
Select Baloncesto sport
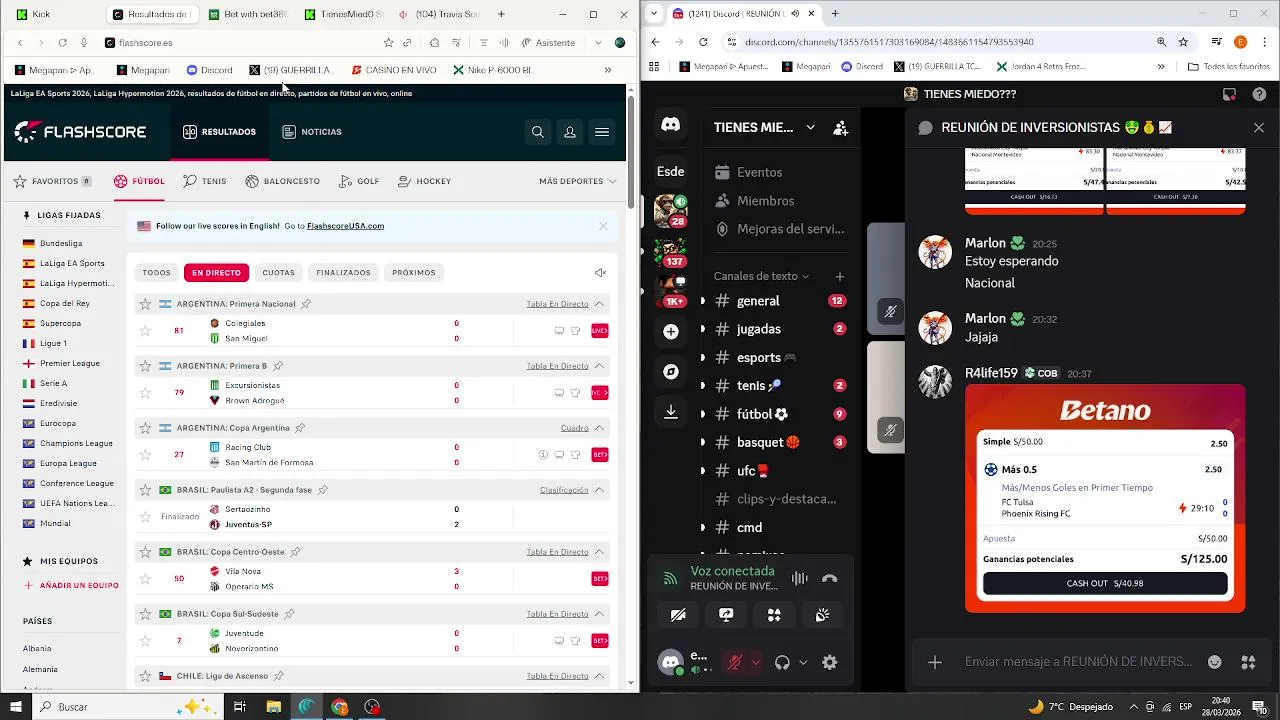point(283,182)
